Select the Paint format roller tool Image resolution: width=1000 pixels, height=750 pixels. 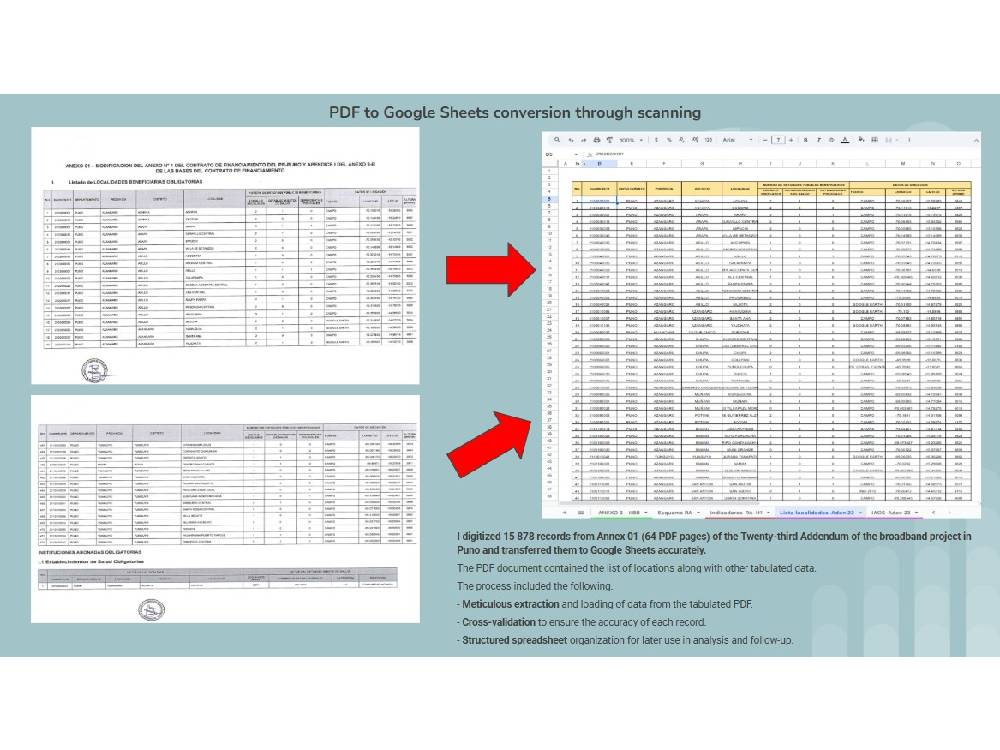tap(610, 140)
